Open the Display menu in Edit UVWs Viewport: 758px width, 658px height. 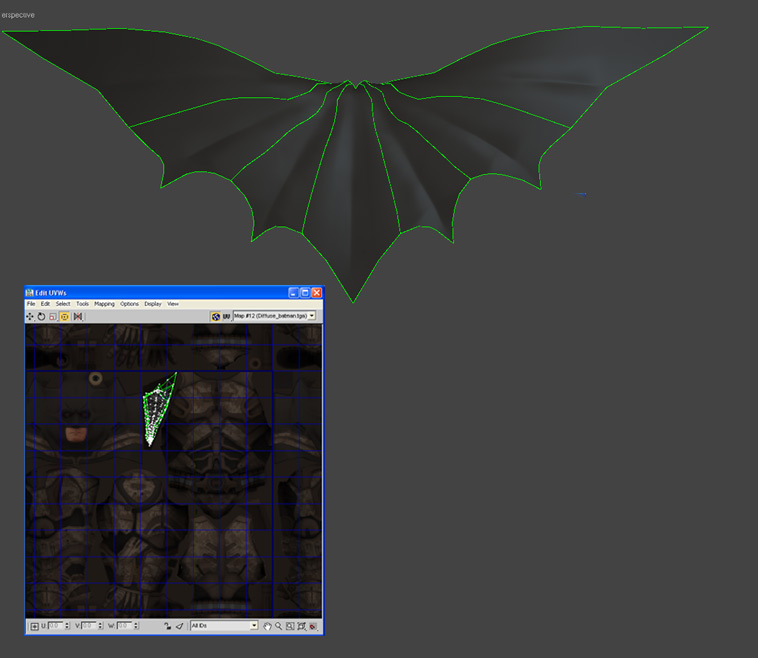pos(153,304)
